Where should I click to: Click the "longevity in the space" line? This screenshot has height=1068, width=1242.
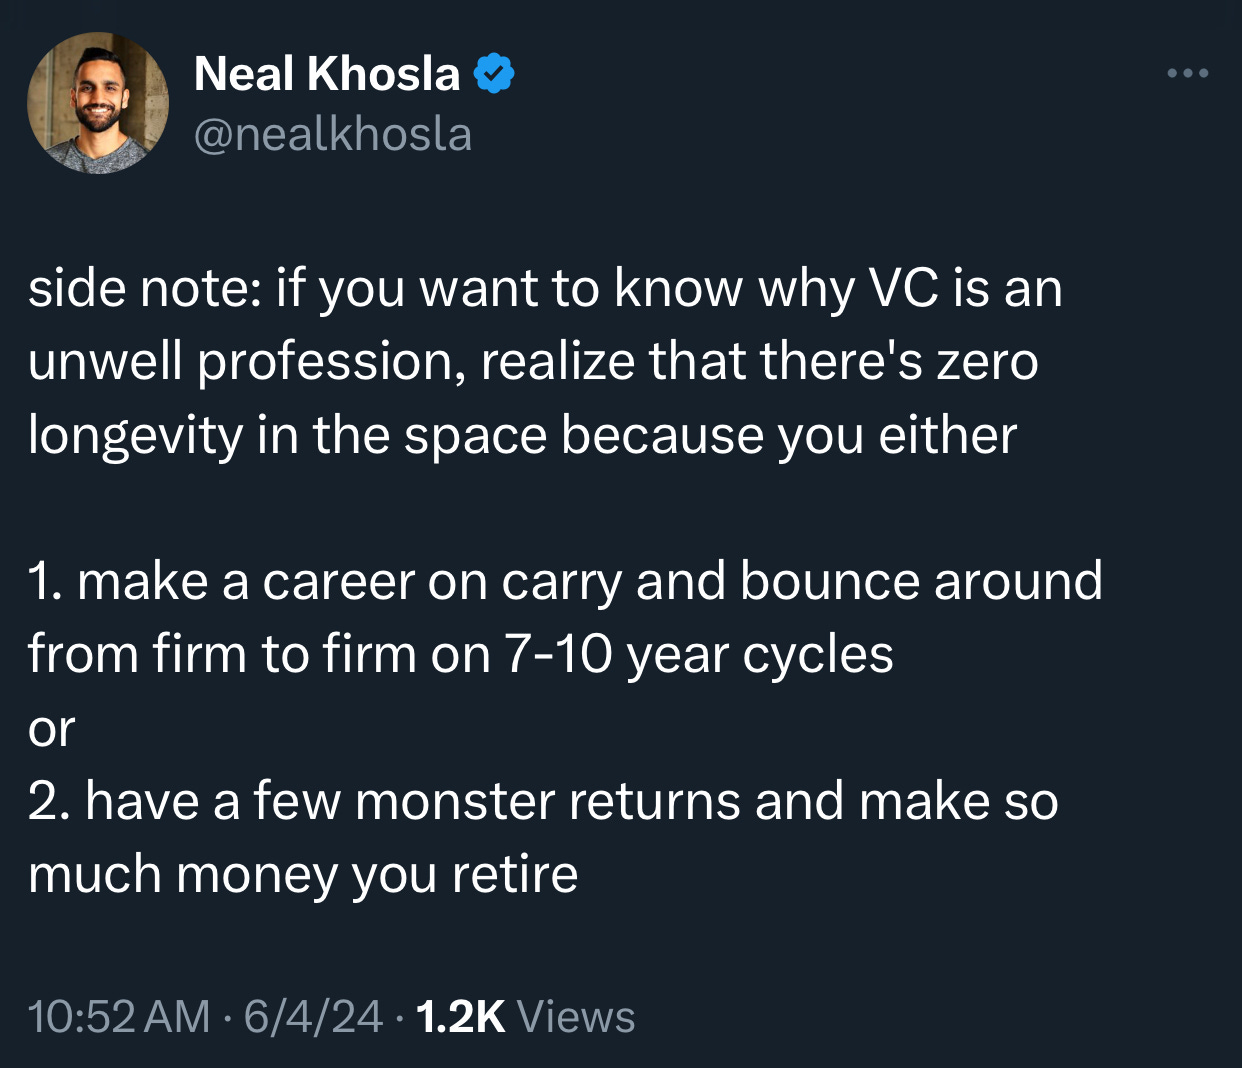tap(288, 436)
